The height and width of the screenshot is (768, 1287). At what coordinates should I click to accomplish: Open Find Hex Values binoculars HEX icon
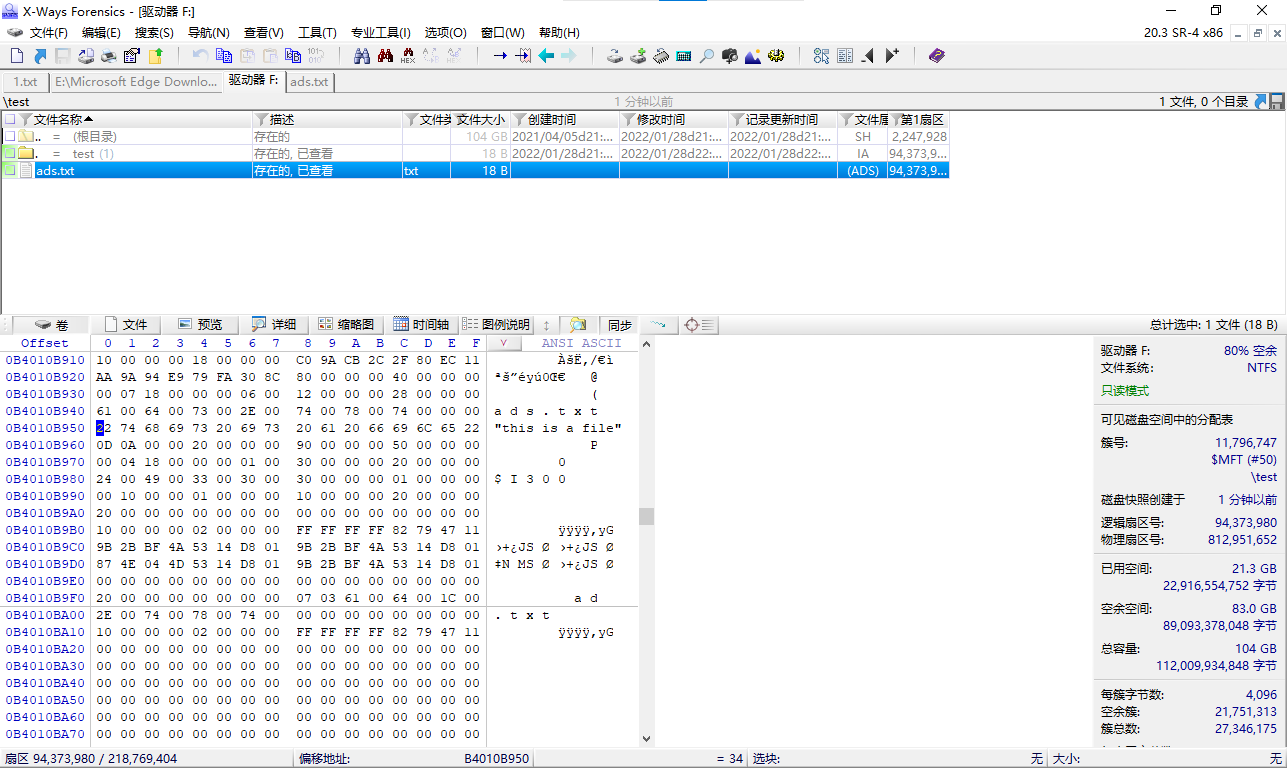click(408, 56)
